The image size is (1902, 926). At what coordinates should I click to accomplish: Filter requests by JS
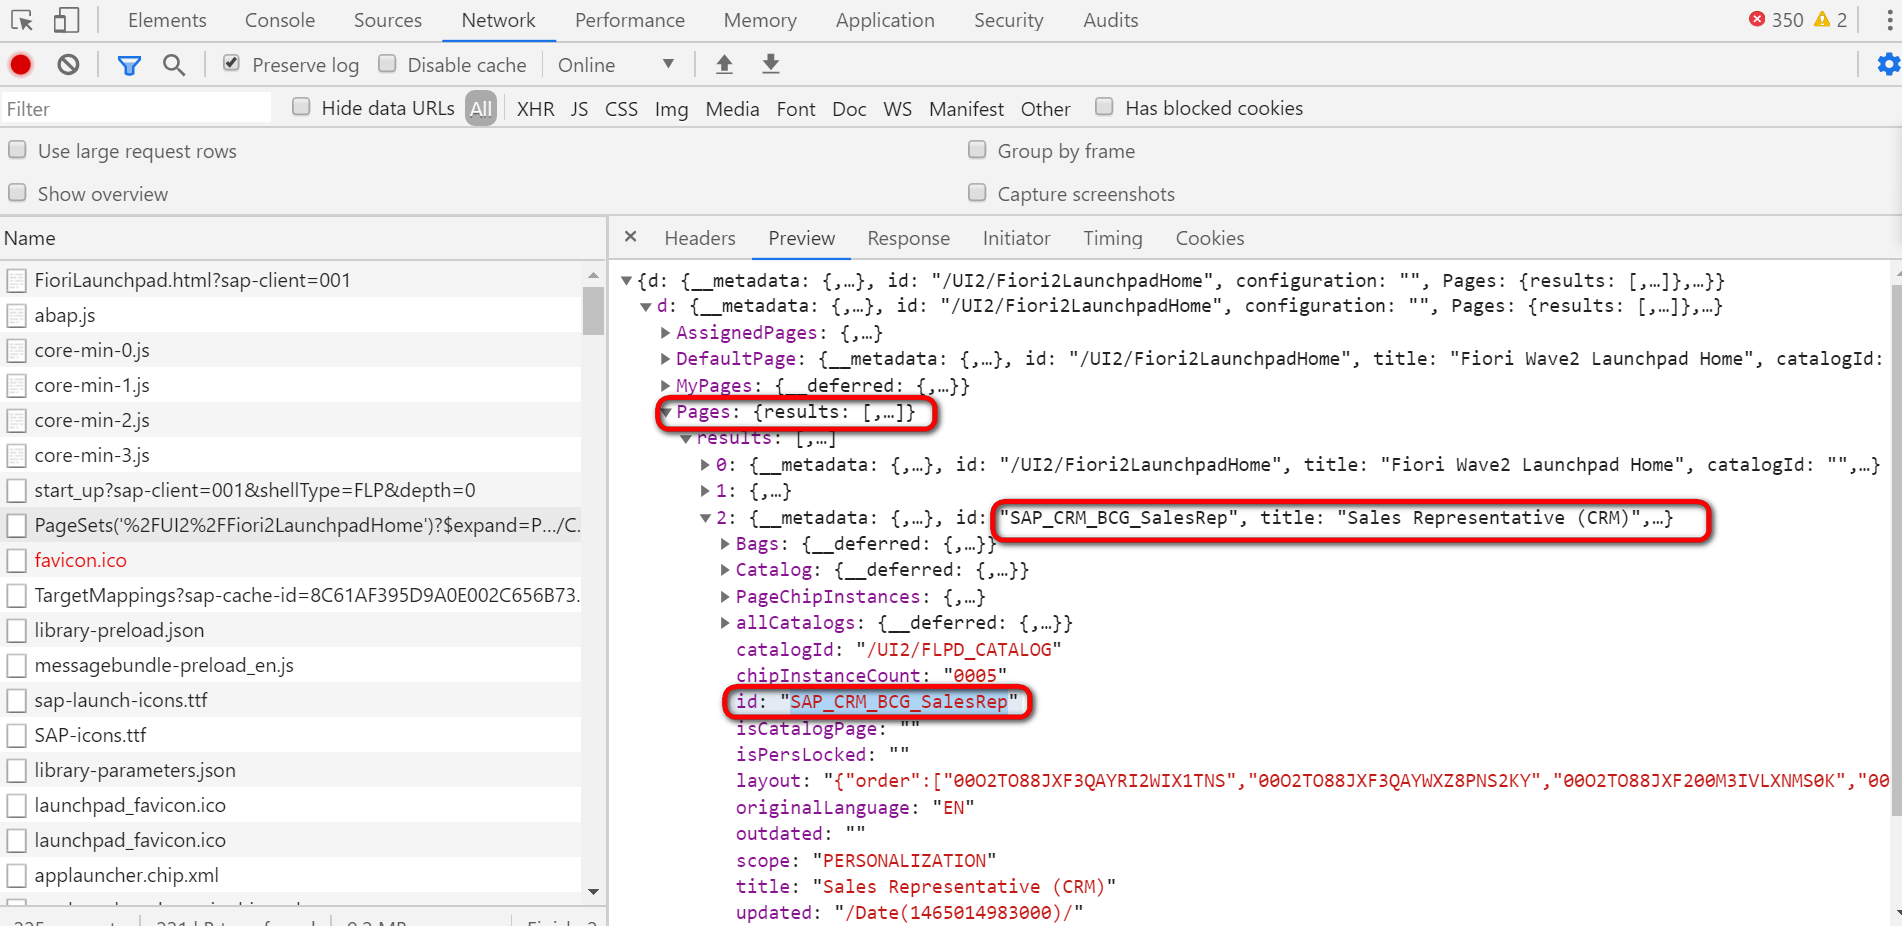[579, 109]
